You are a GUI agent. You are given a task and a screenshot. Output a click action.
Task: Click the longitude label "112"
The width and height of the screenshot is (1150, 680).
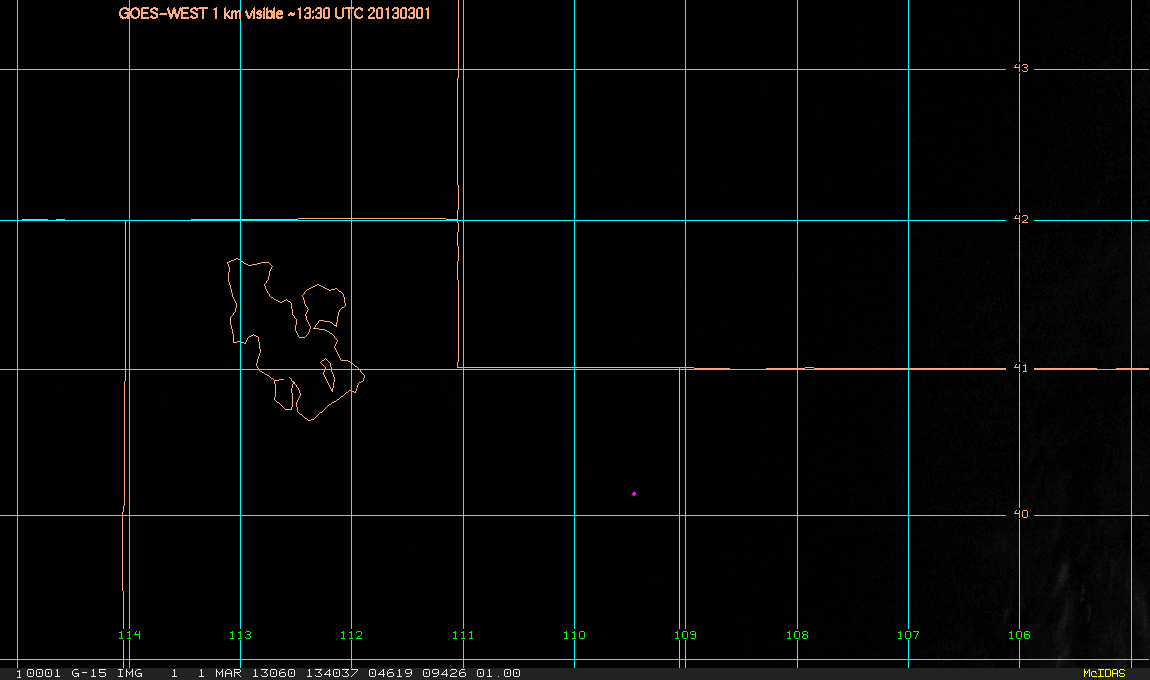tap(351, 635)
